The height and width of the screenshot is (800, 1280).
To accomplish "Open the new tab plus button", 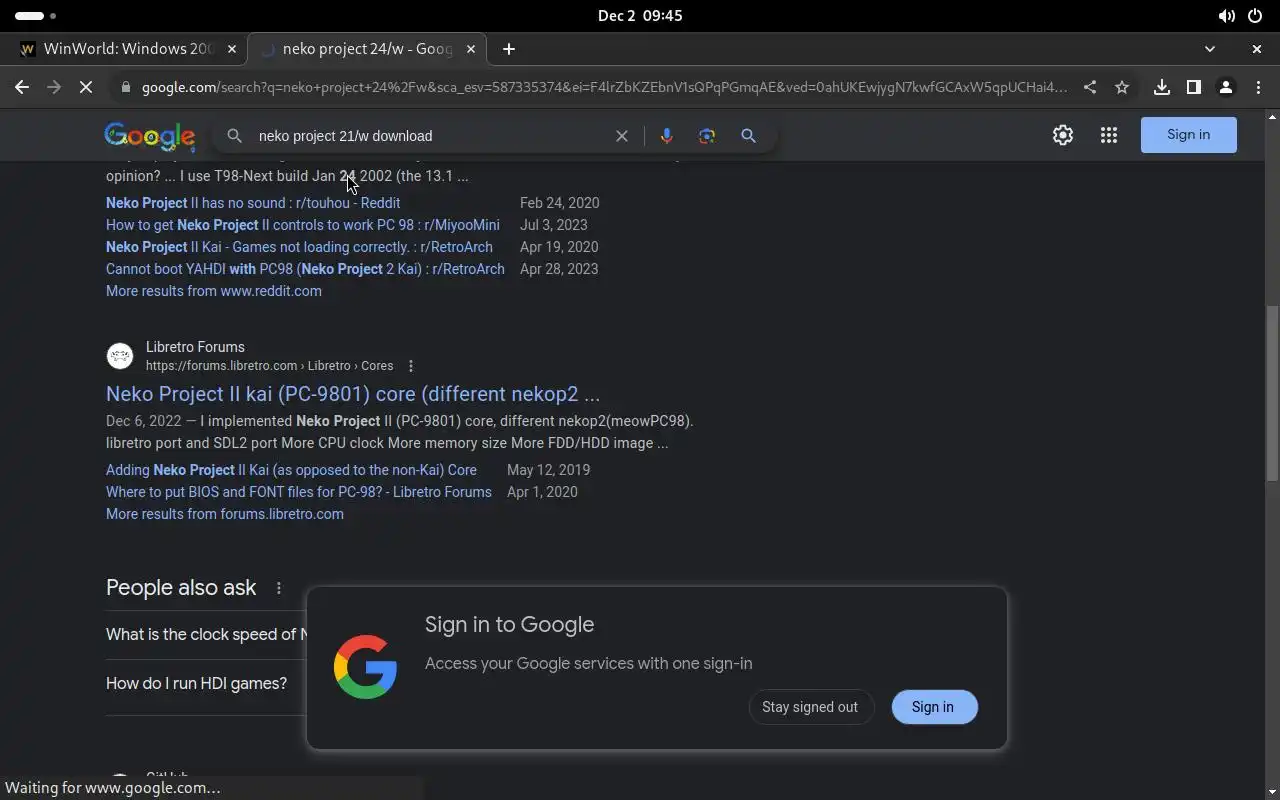I will tap(509, 49).
